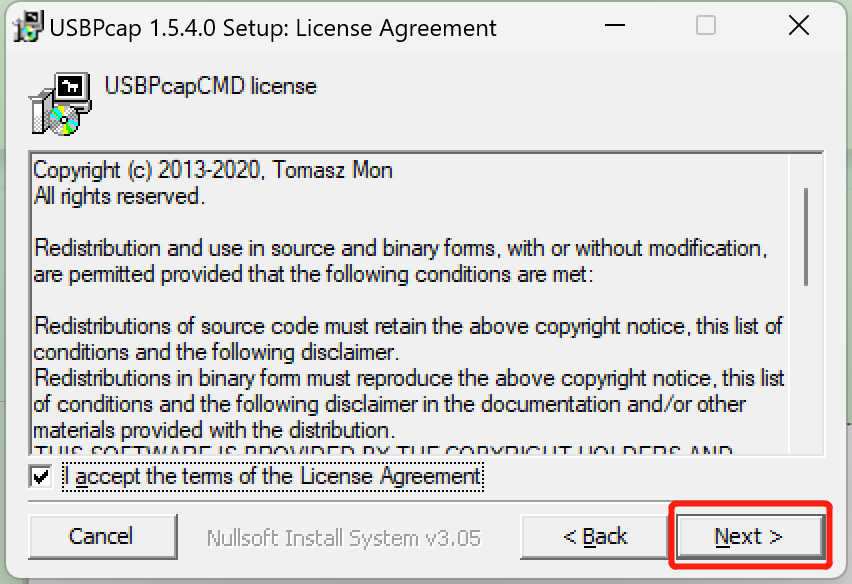Click the USBPcap installer icon in the title bar
The image size is (852, 584).
pos(27,25)
